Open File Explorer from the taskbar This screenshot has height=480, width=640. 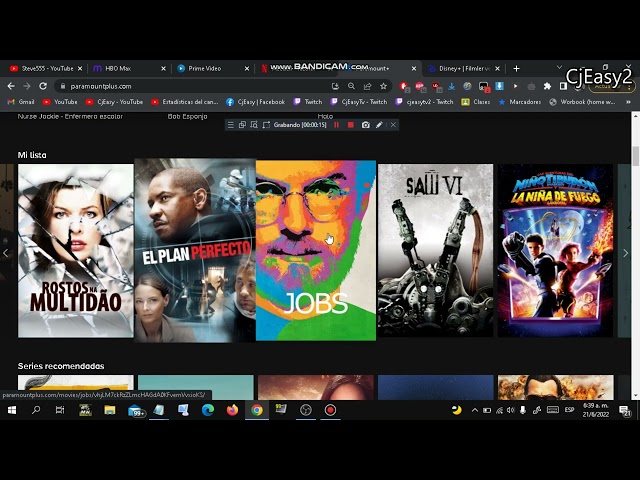click(x=109, y=410)
